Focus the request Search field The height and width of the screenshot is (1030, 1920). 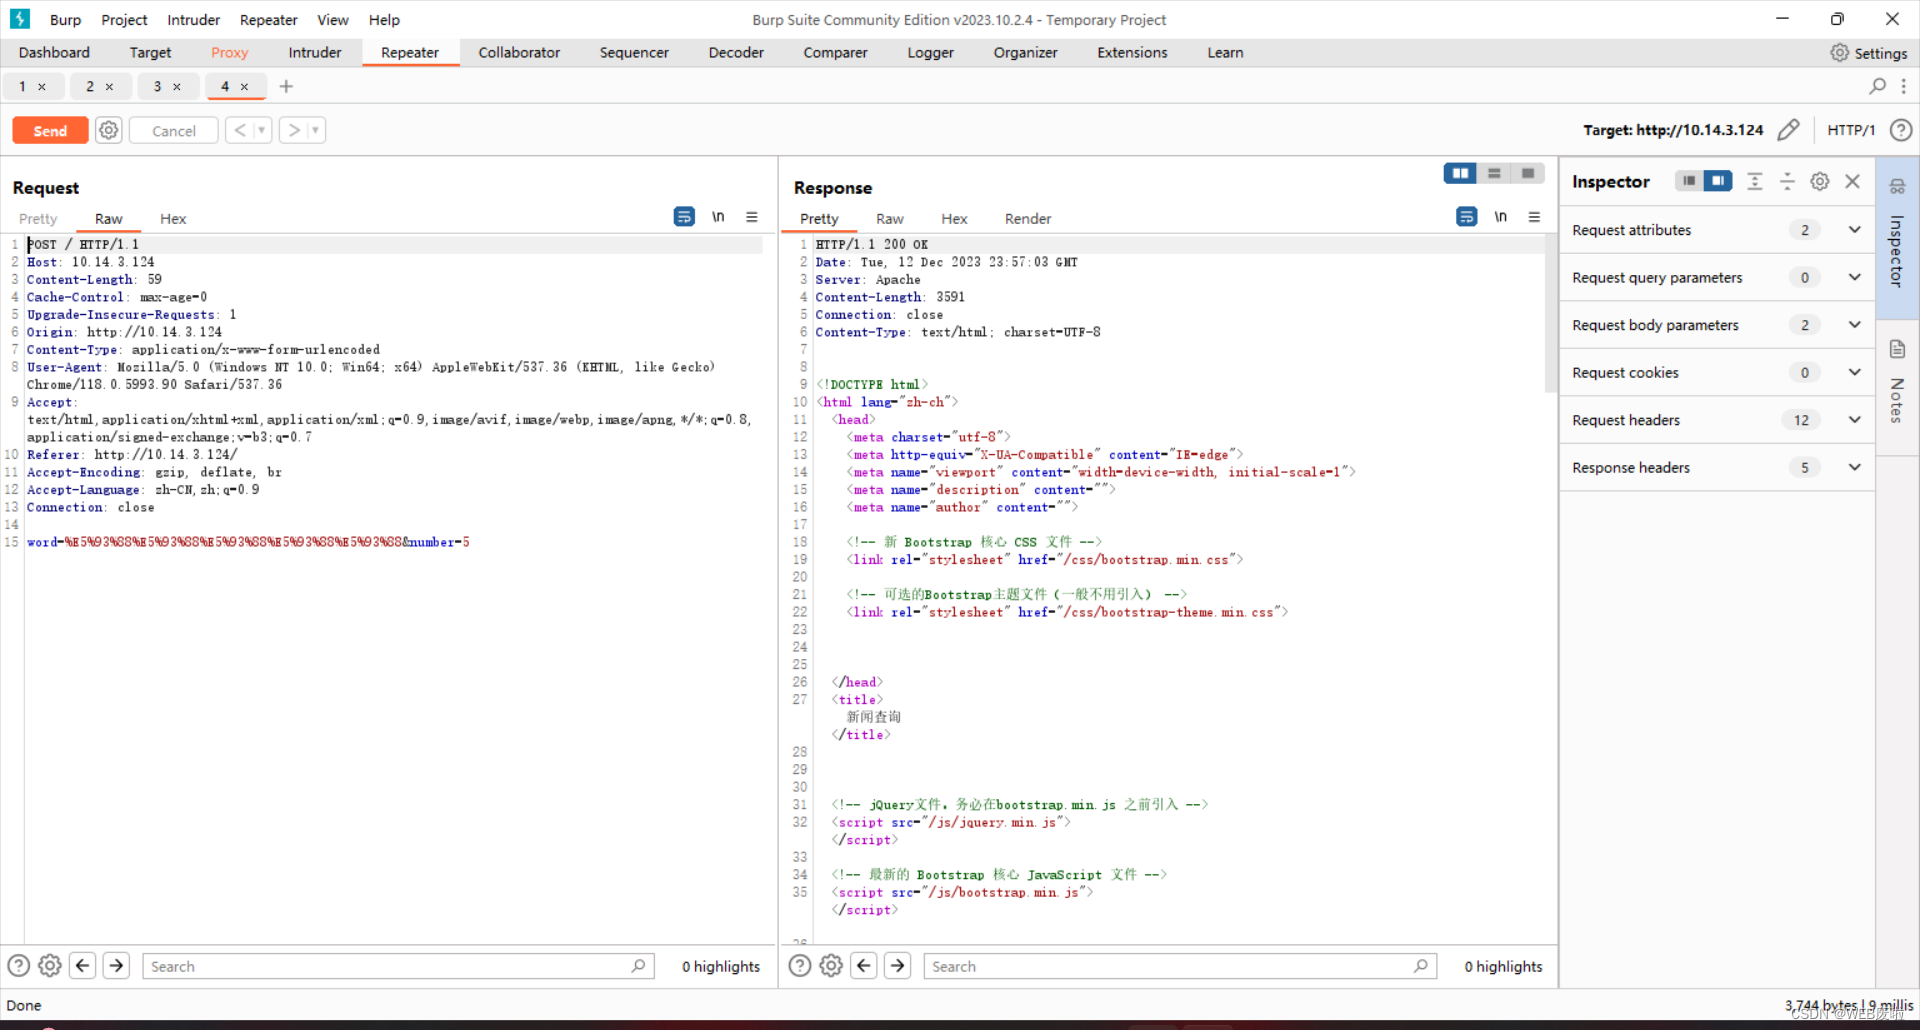tap(398, 966)
